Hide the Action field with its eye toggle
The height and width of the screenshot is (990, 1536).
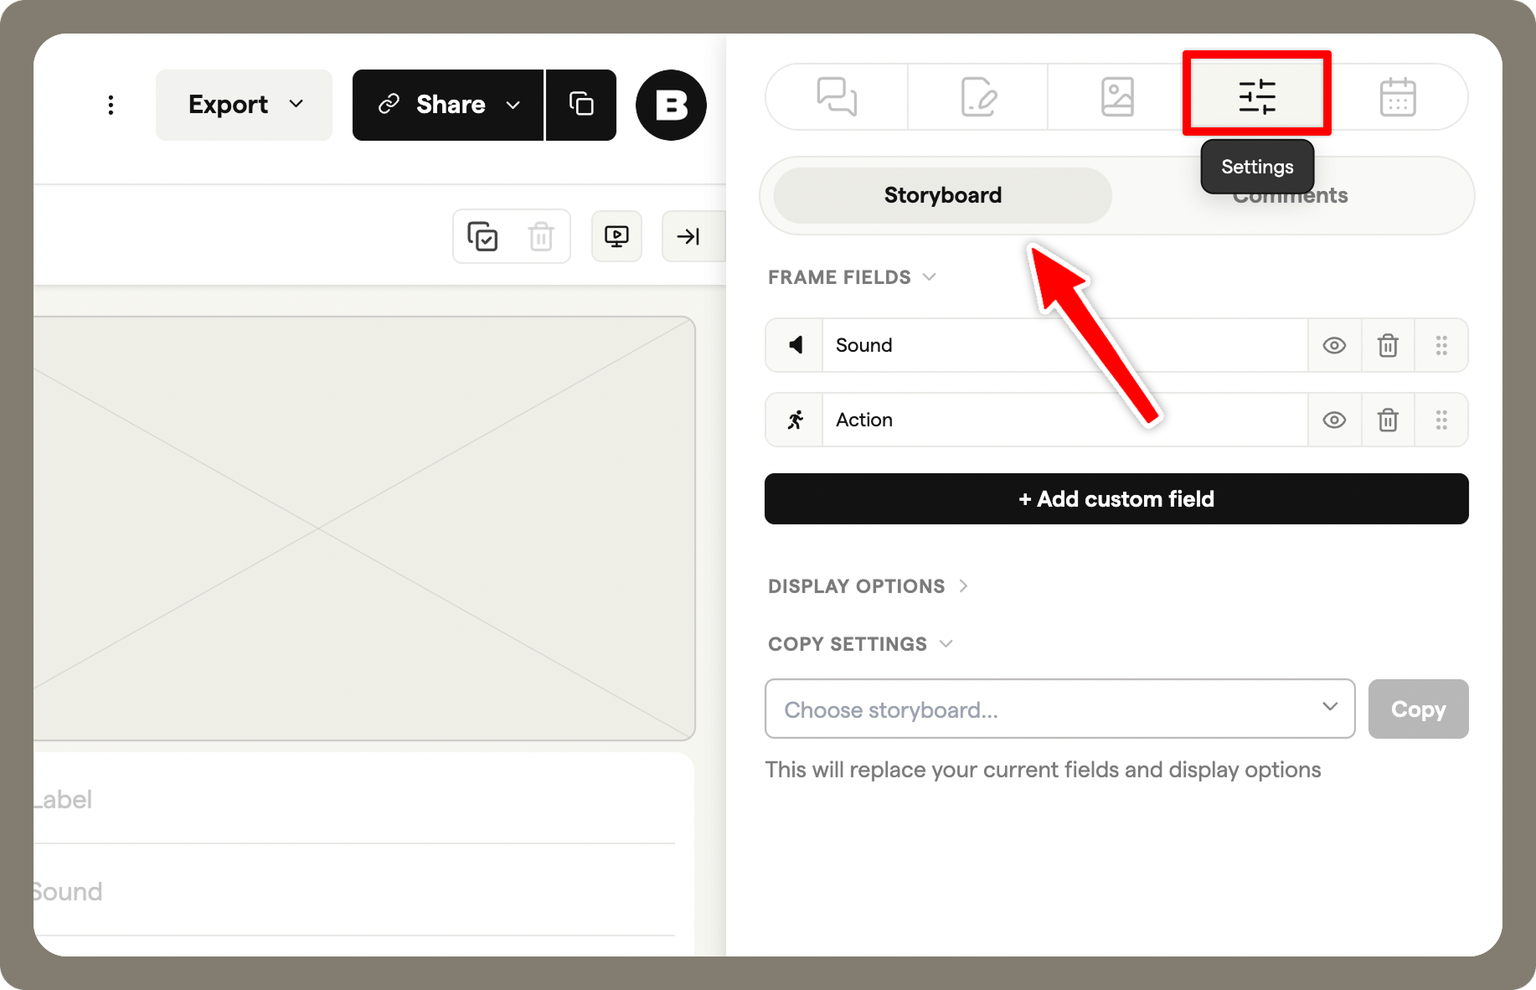point(1334,419)
